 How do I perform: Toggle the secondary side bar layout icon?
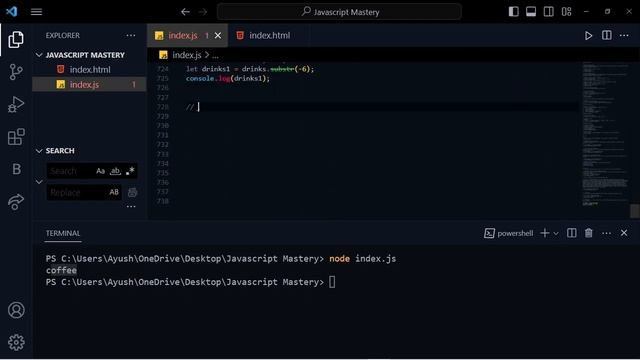coord(549,11)
